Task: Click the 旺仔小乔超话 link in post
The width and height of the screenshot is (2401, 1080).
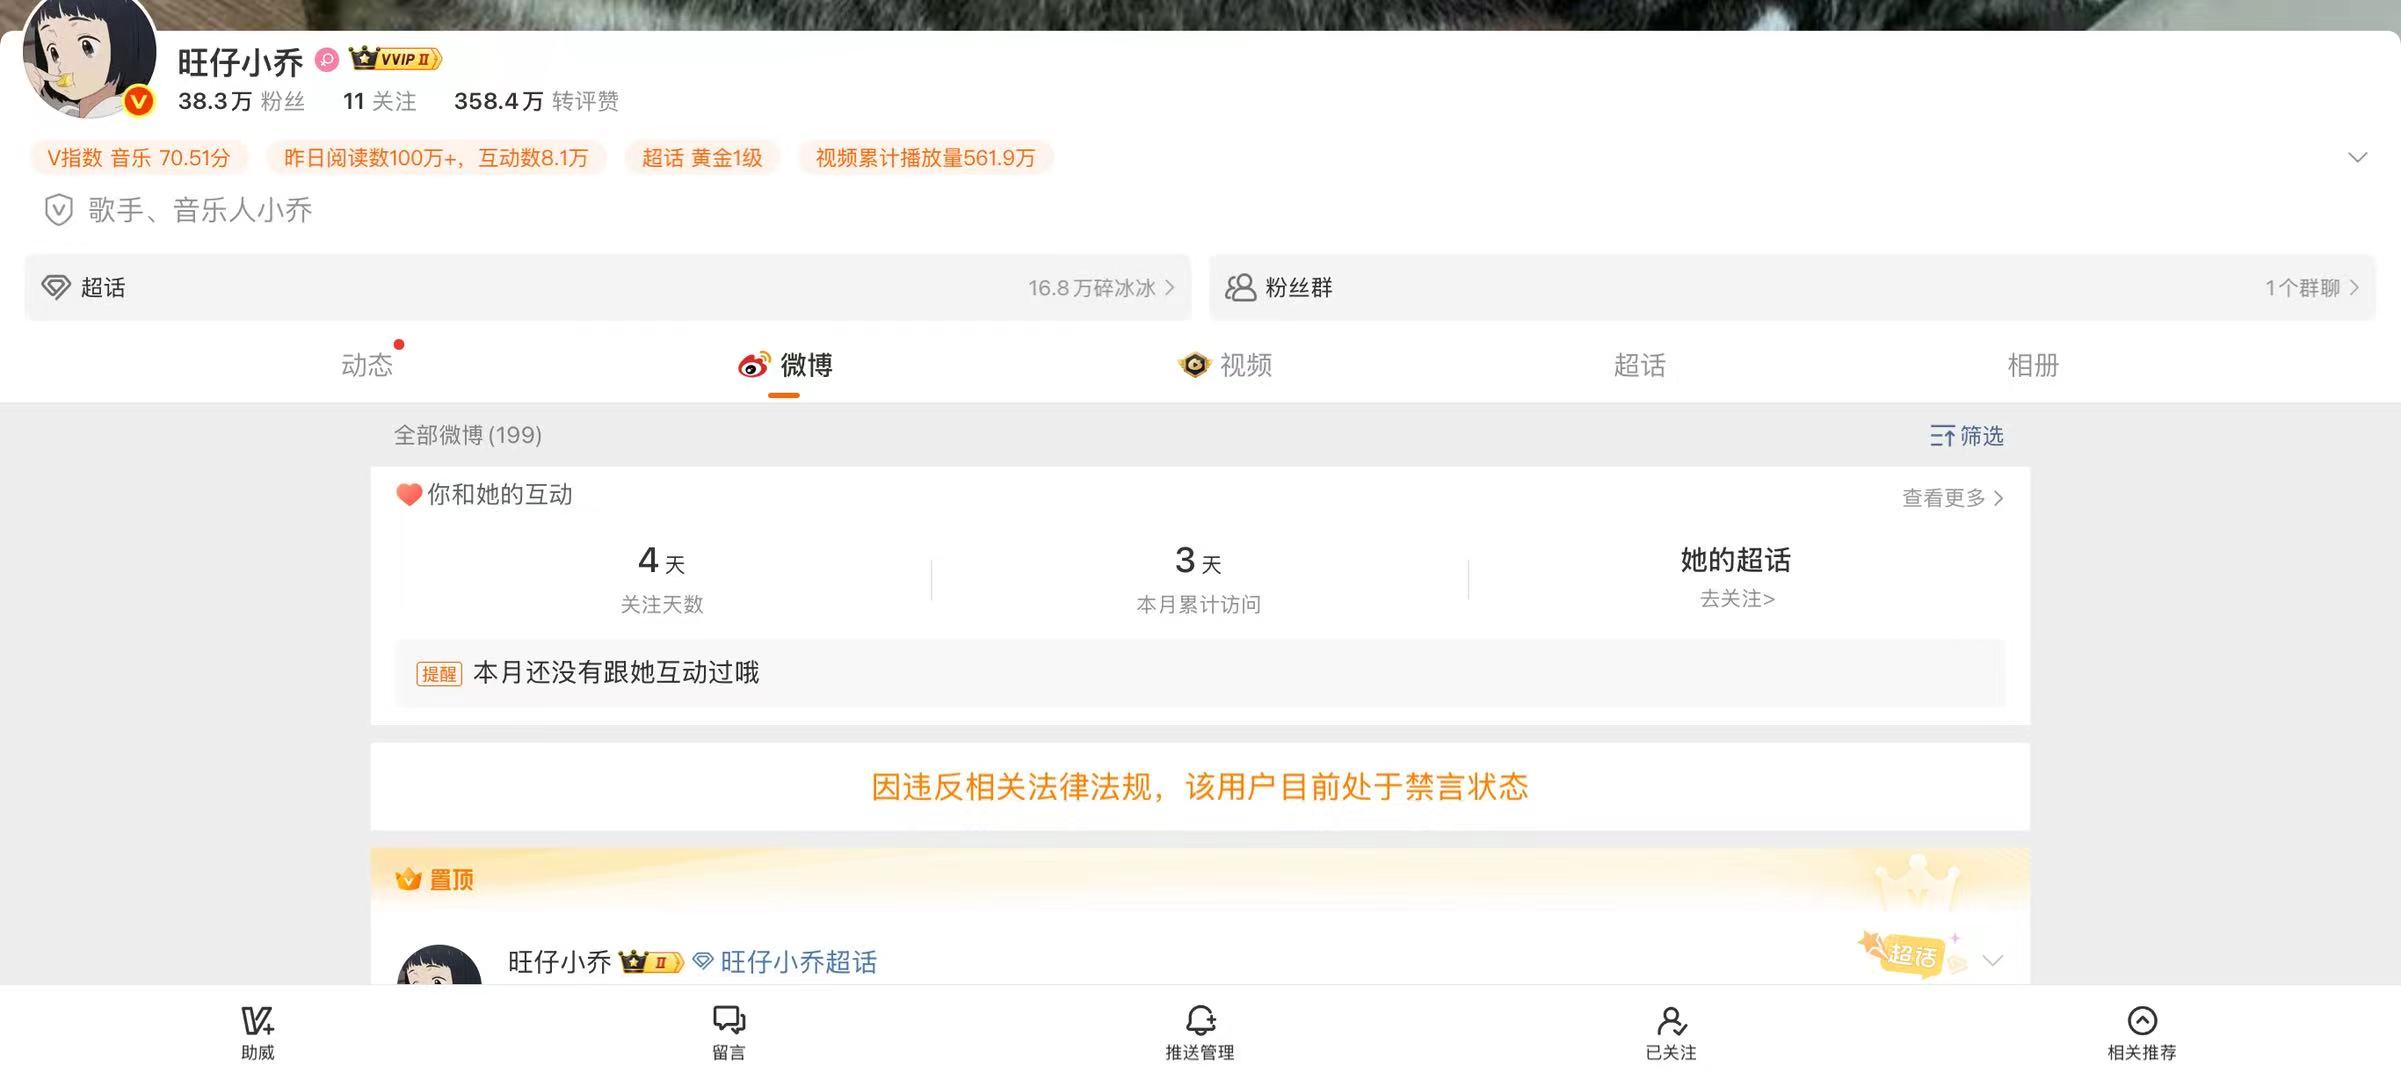Action: click(x=797, y=962)
